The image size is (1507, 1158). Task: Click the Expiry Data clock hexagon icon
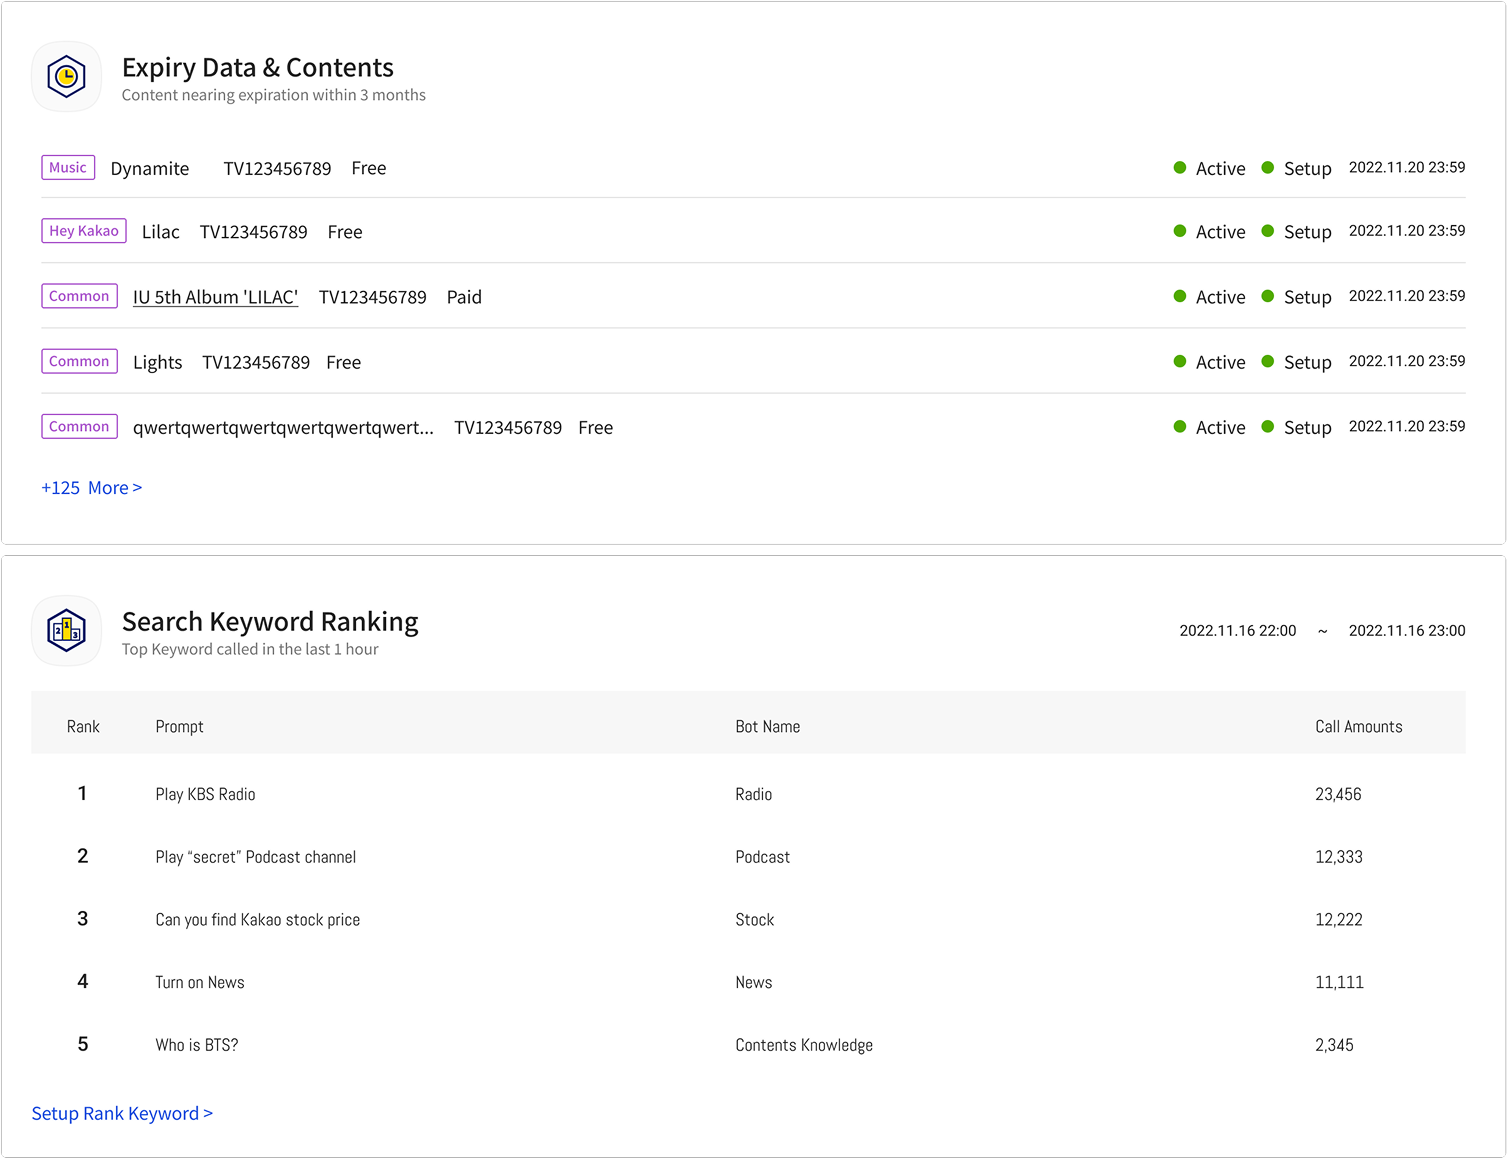(x=66, y=76)
